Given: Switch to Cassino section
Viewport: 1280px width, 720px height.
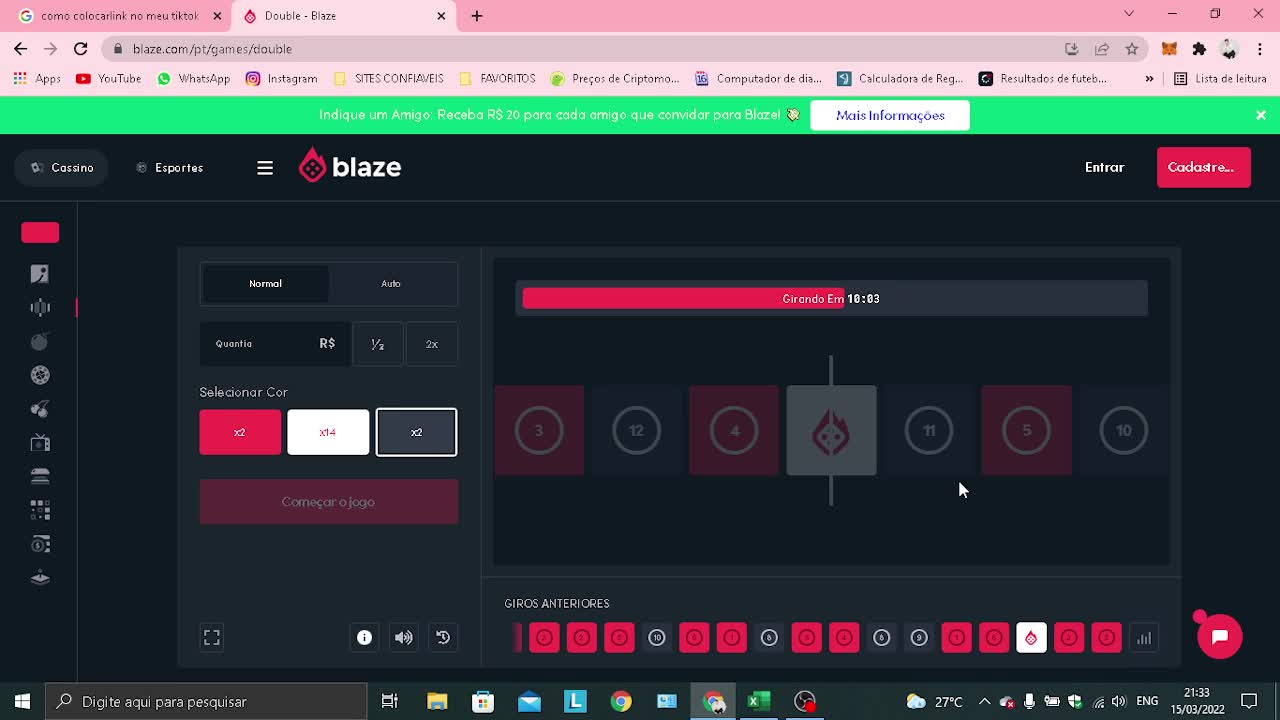Looking at the screenshot, I should [62, 168].
